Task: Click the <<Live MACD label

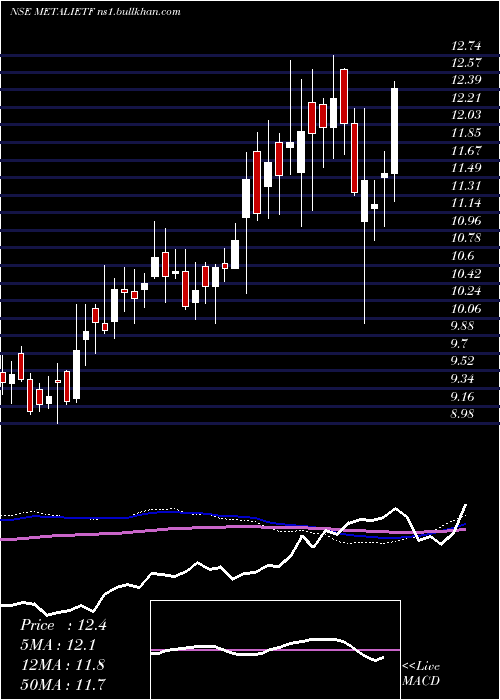Action: pyautogui.click(x=421, y=674)
